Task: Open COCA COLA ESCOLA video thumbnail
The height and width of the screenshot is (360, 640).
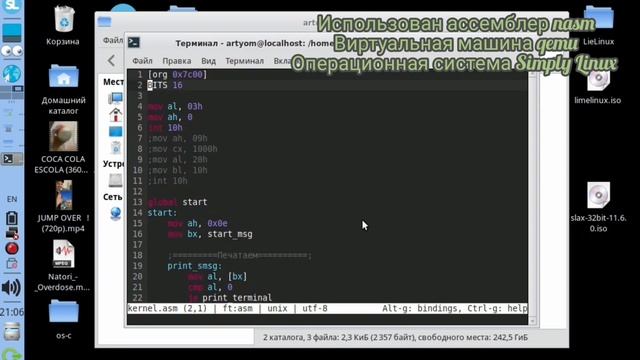Action: coord(63,136)
